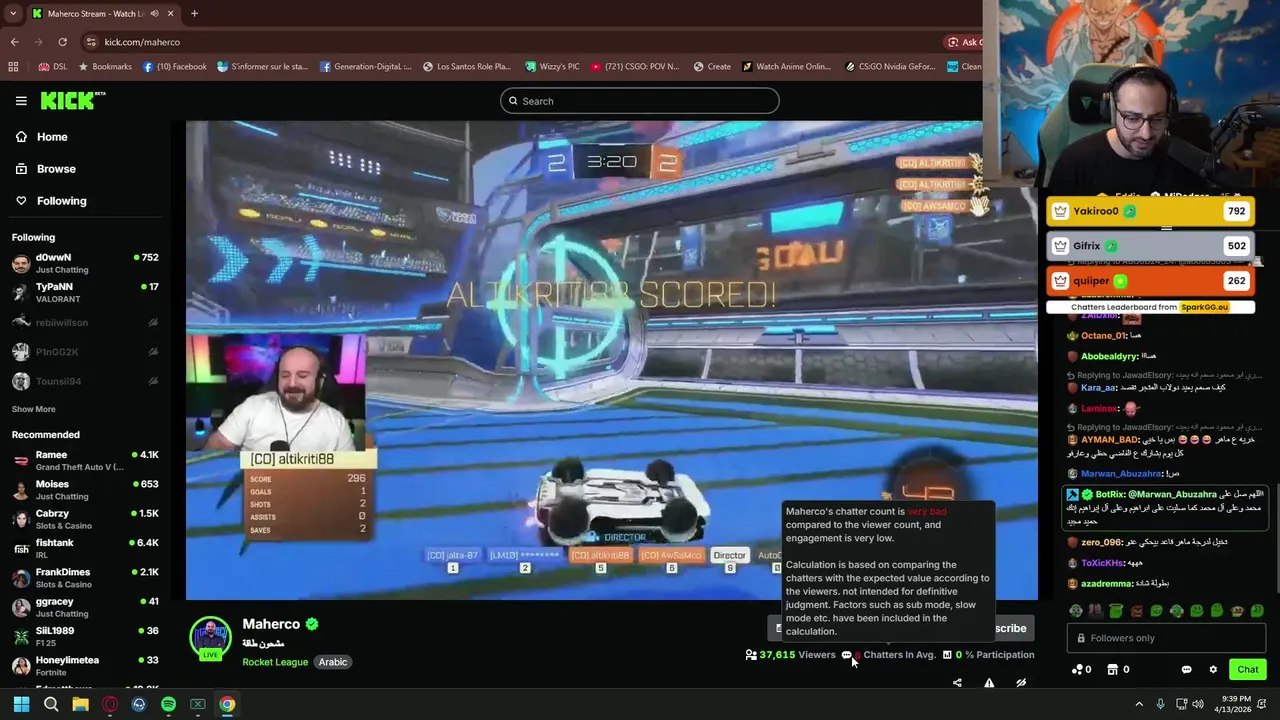This screenshot has width=1280, height=720.
Task: Expand Show More followed channels
Action: click(33, 409)
